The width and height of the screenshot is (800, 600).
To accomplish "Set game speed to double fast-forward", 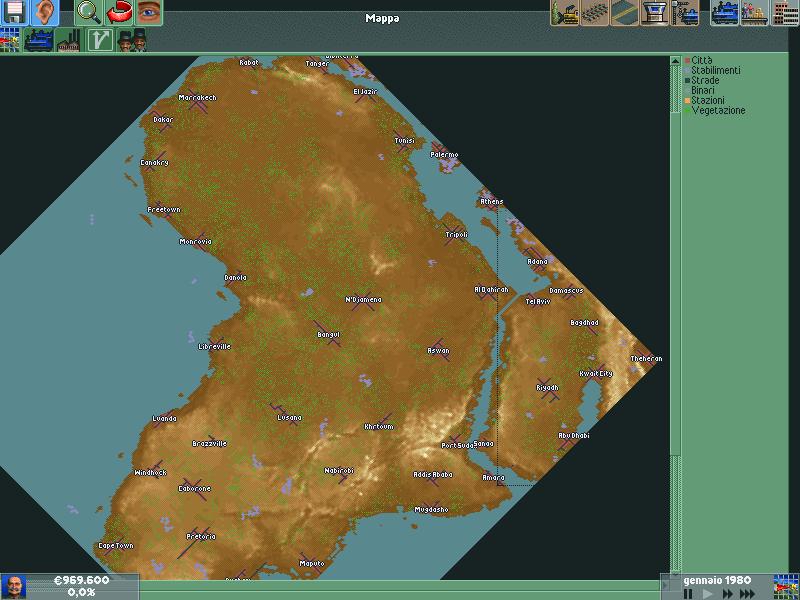I will [727, 594].
